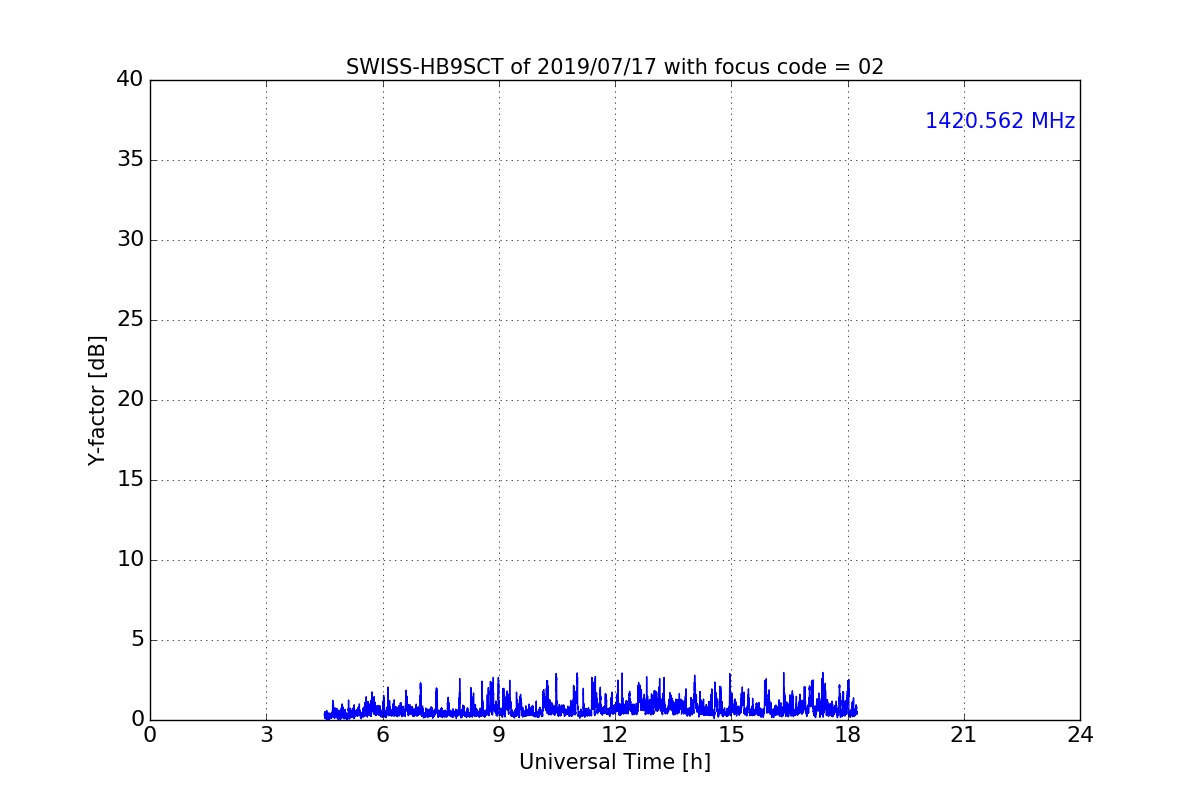Click the y-axis tick label 40
Viewport: 1200px width, 800px height.
coord(130,79)
